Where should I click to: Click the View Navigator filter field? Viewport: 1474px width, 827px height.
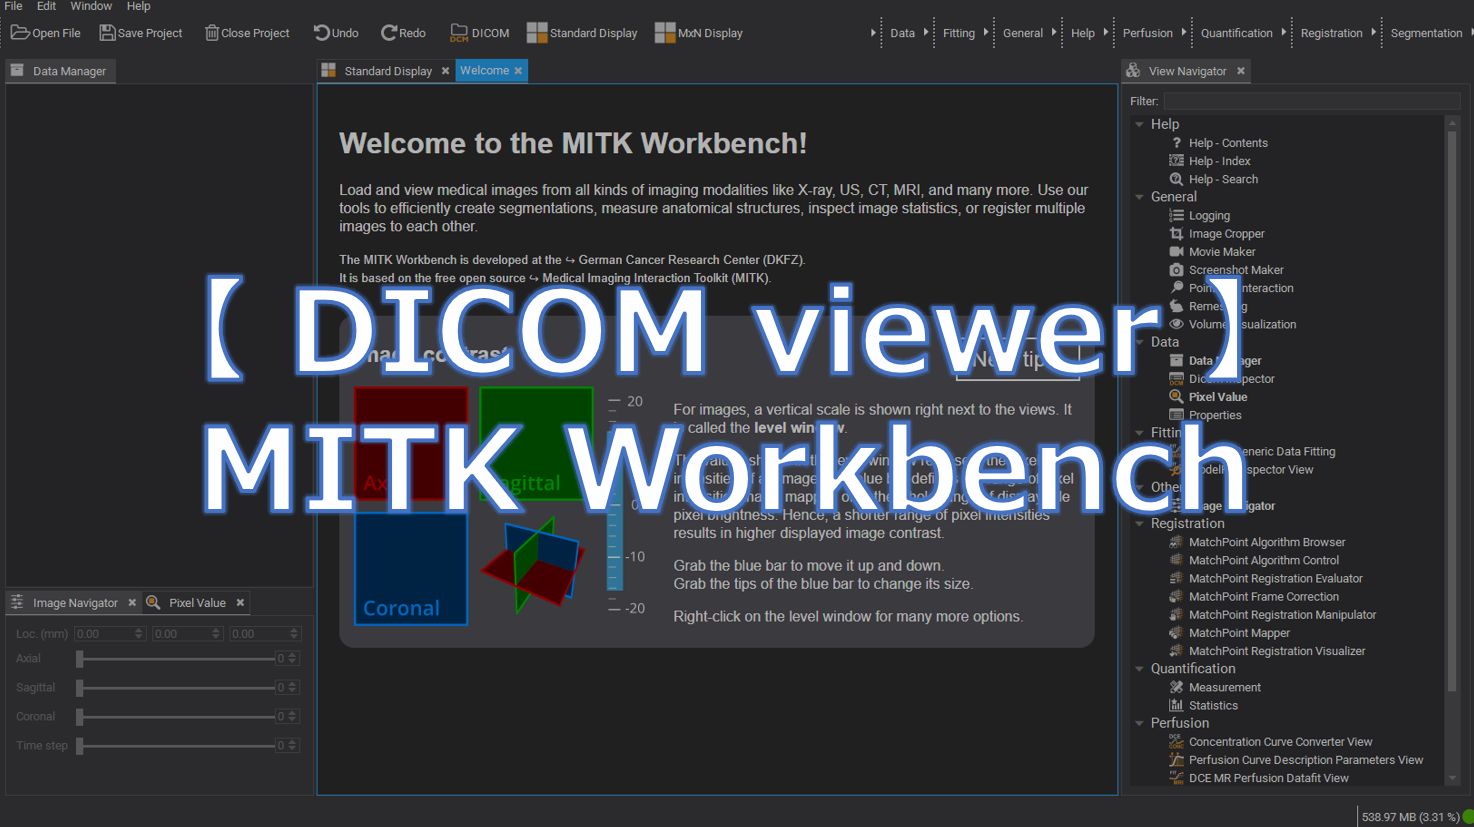coord(1310,100)
